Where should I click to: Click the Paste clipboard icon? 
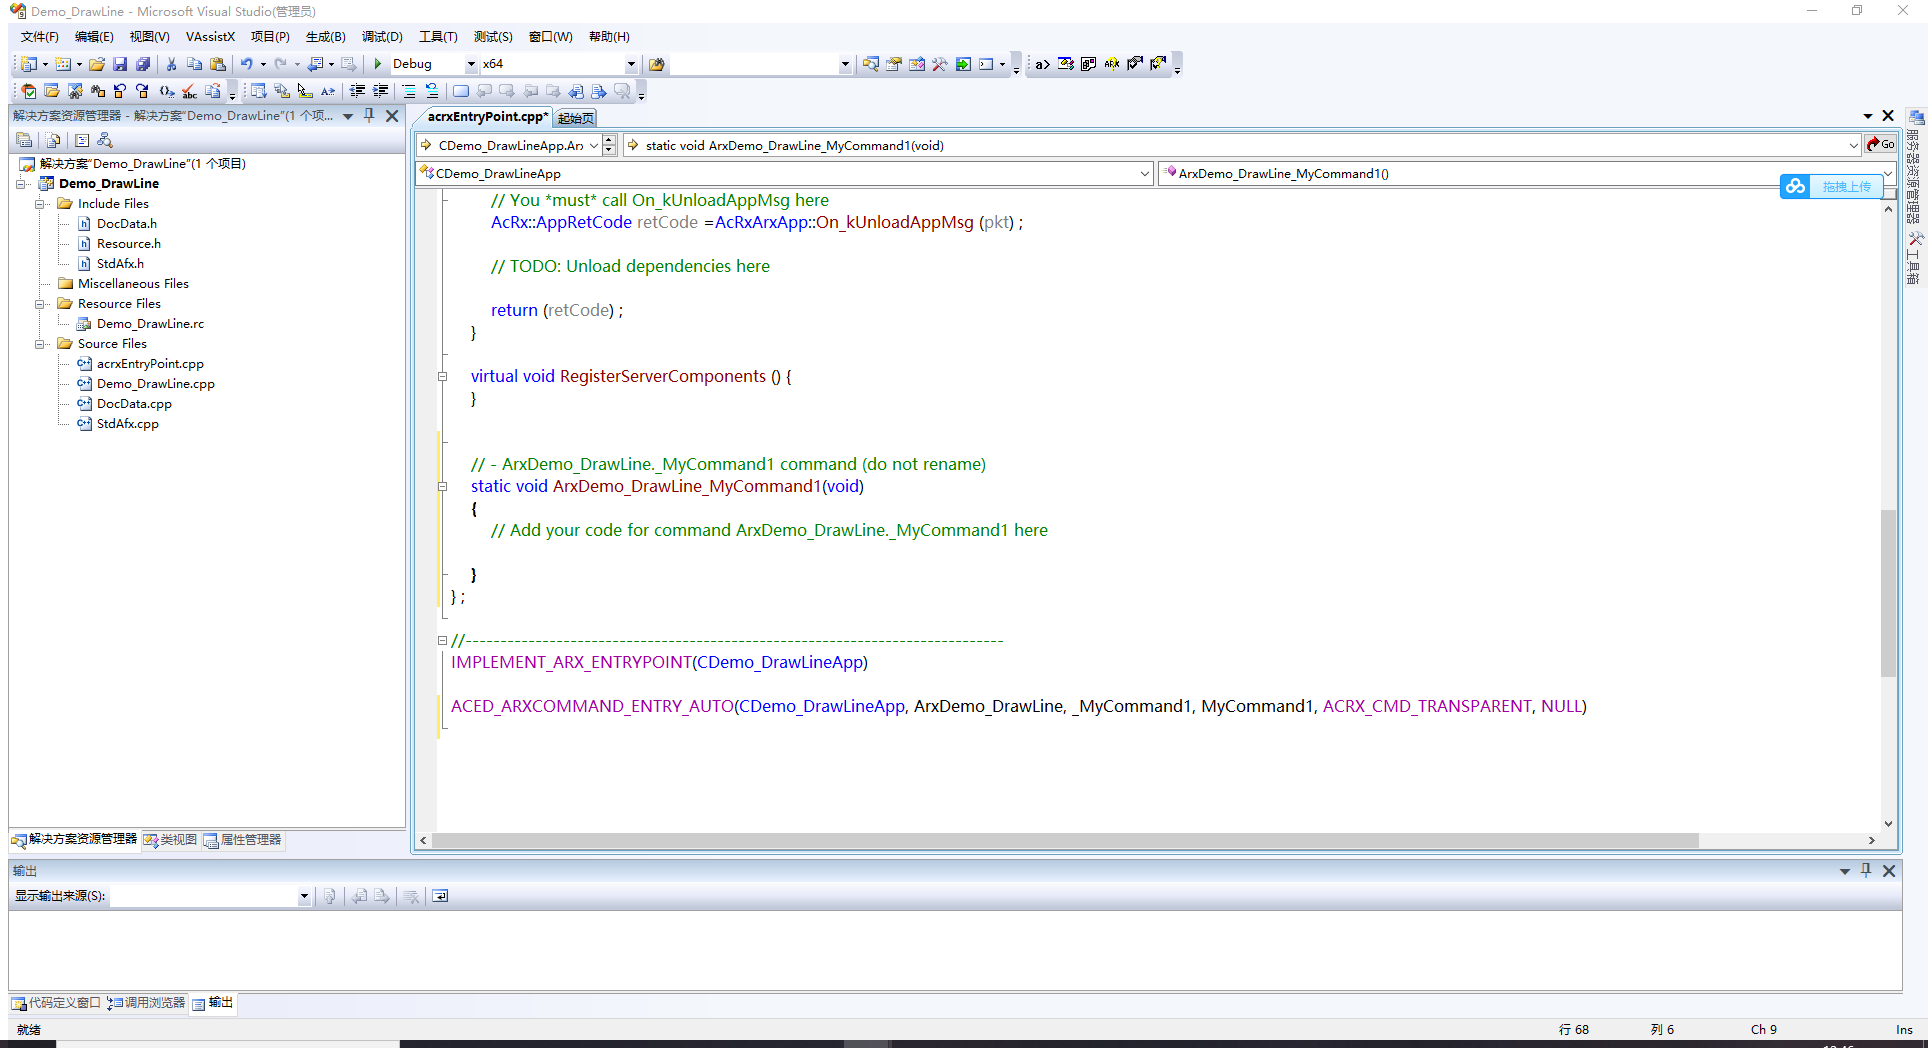coord(218,64)
